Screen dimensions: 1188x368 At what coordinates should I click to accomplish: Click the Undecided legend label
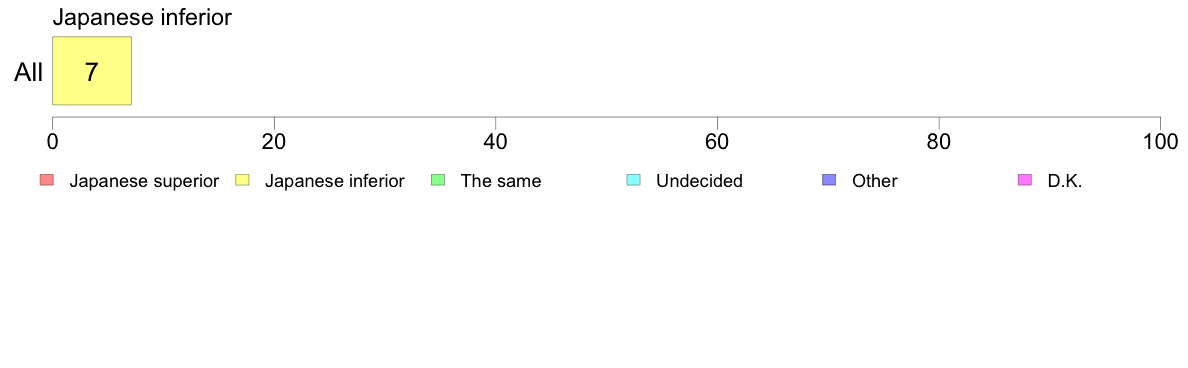click(x=699, y=181)
